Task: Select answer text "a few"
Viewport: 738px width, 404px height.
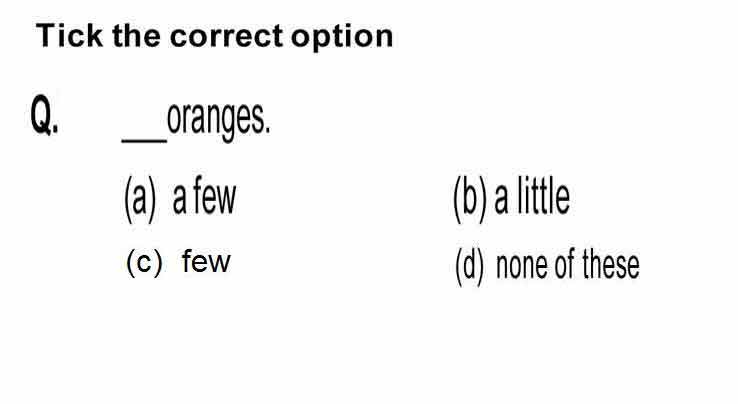Action: pos(204,195)
